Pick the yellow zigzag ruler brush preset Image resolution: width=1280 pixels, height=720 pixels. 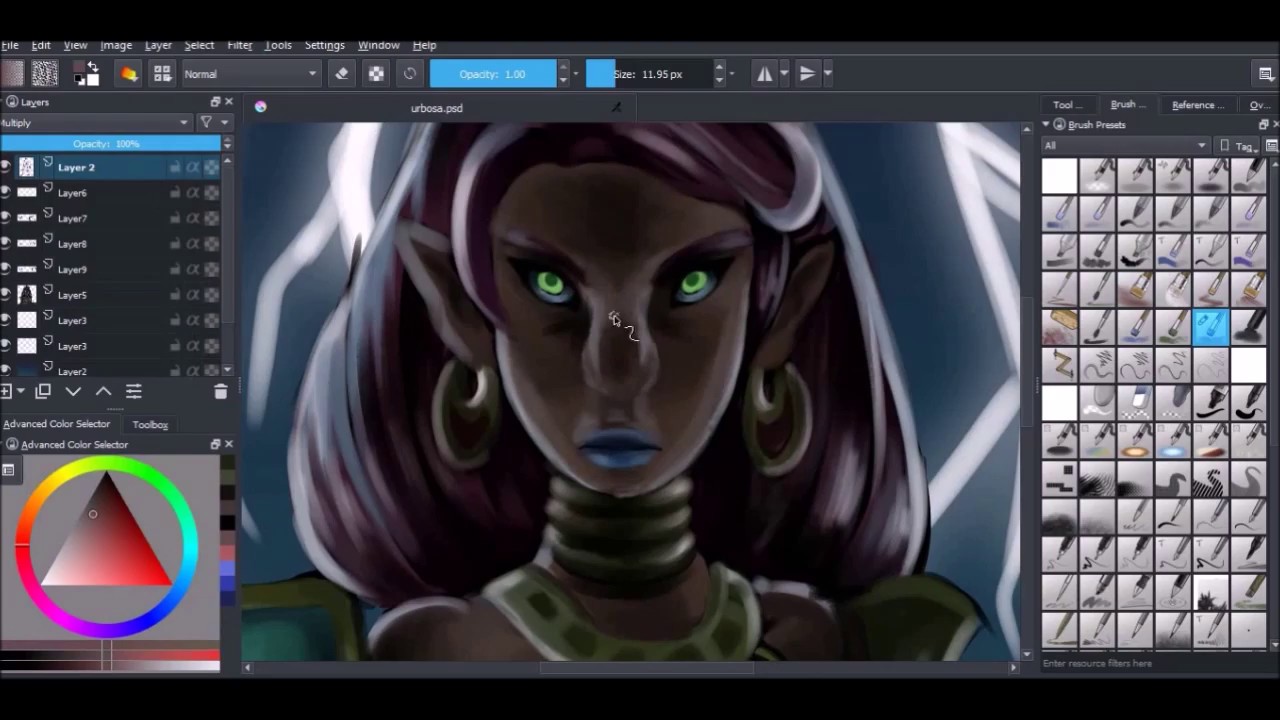pyautogui.click(x=1060, y=365)
